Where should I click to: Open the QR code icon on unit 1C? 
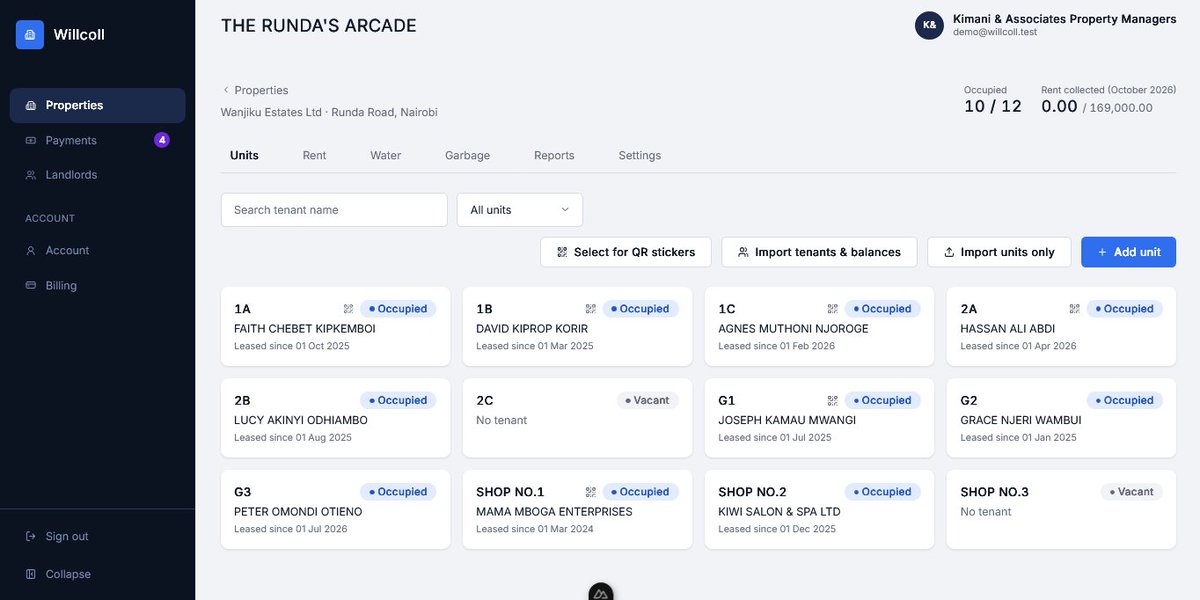point(832,309)
